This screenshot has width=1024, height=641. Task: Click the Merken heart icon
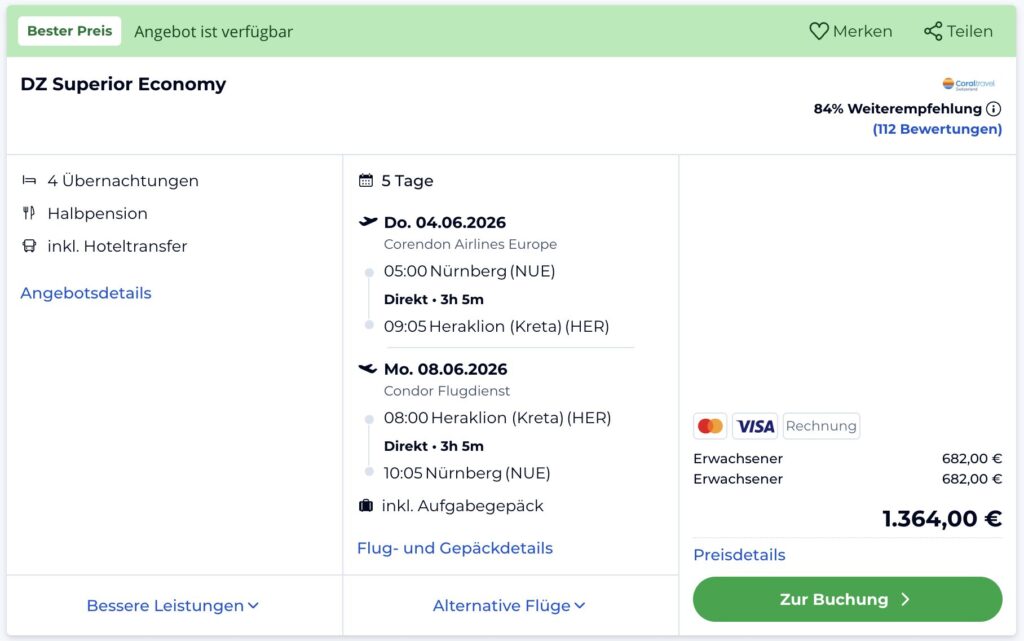[x=817, y=31]
